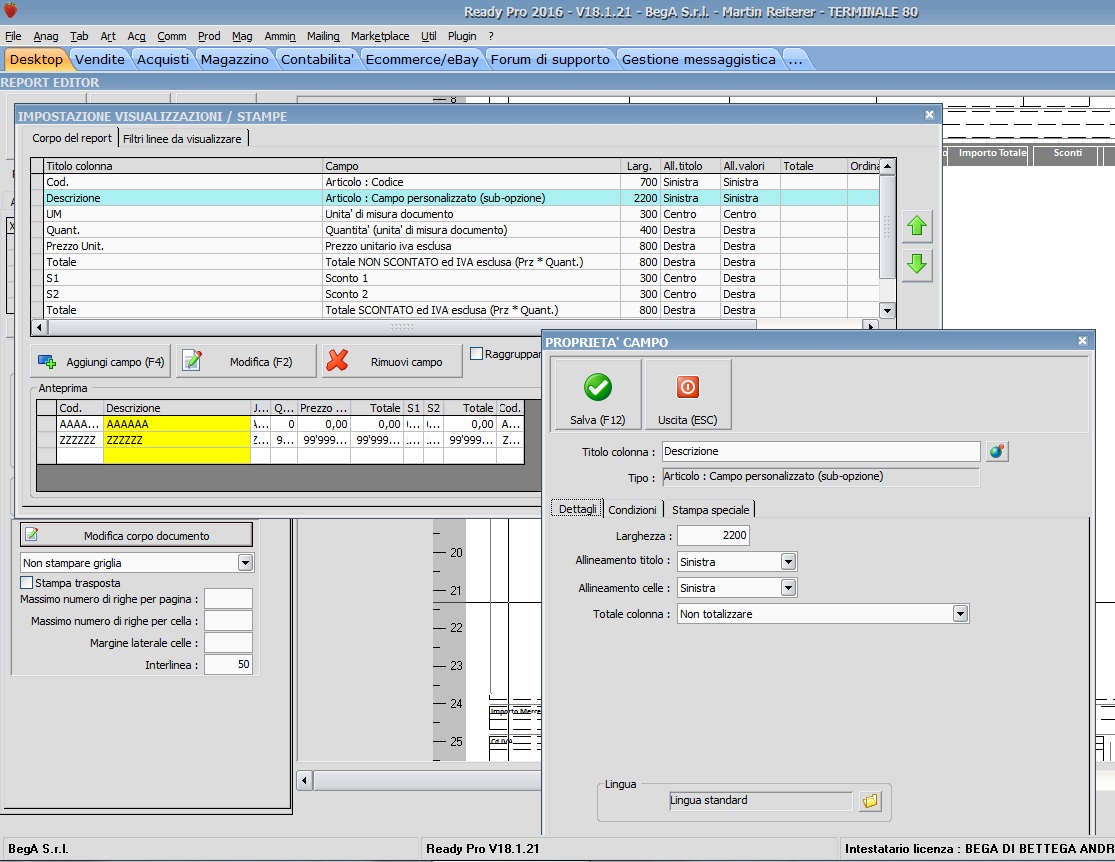Click the globe icon beside Titolo colonna

(996, 452)
